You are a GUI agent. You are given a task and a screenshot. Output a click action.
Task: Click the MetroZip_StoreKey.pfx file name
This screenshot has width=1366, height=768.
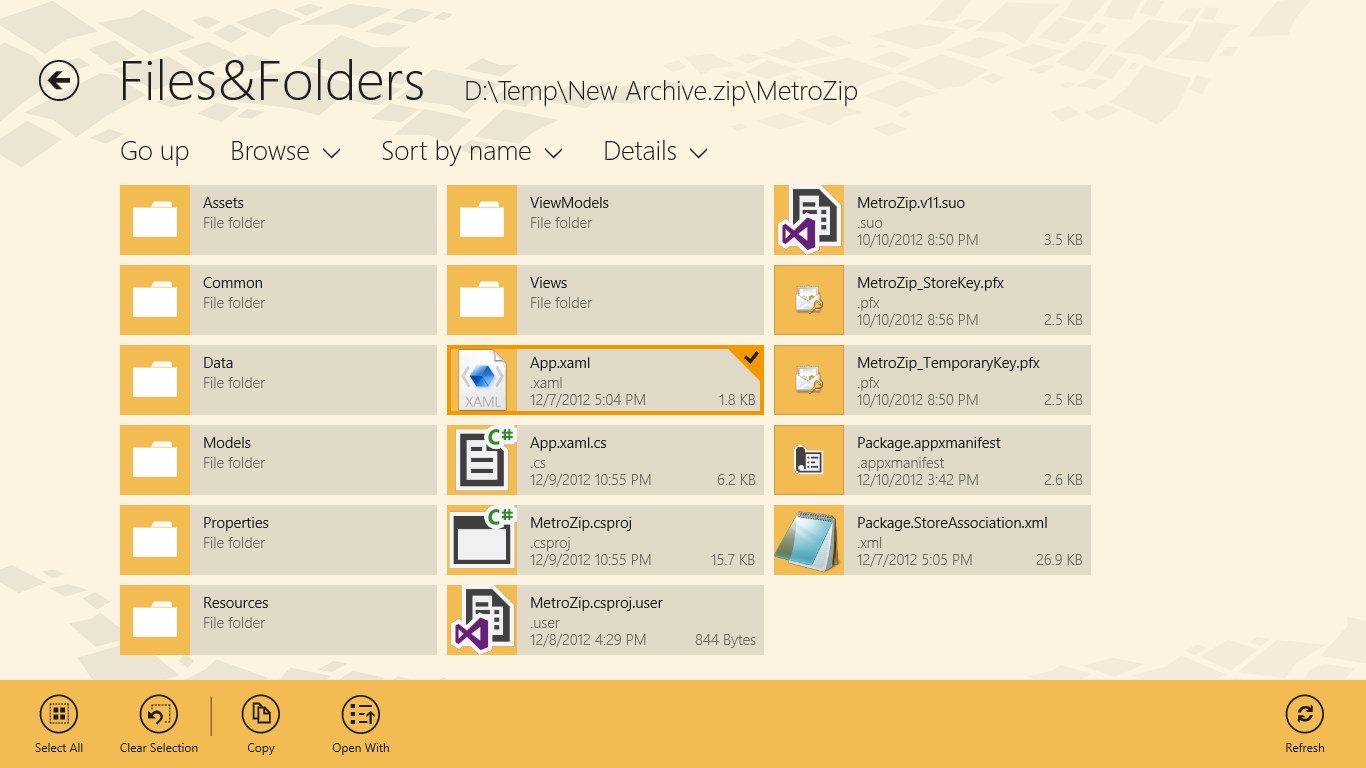pyautogui.click(x=930, y=283)
